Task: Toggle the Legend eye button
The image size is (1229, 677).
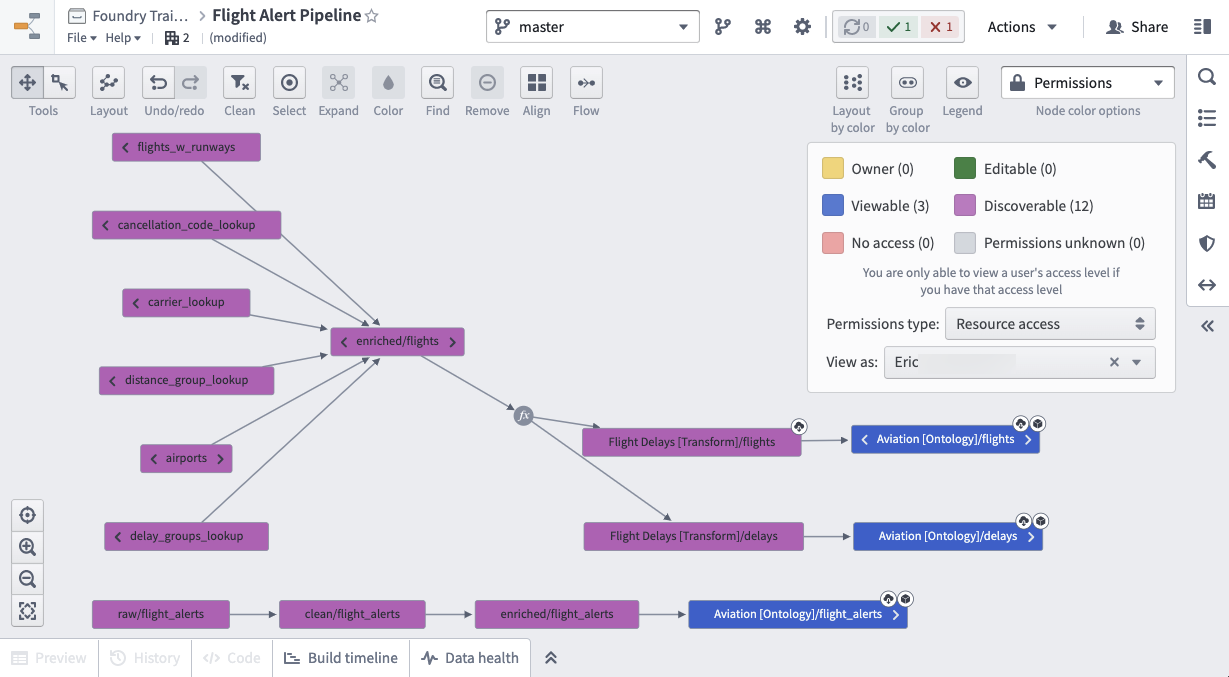Action: pyautogui.click(x=962, y=82)
